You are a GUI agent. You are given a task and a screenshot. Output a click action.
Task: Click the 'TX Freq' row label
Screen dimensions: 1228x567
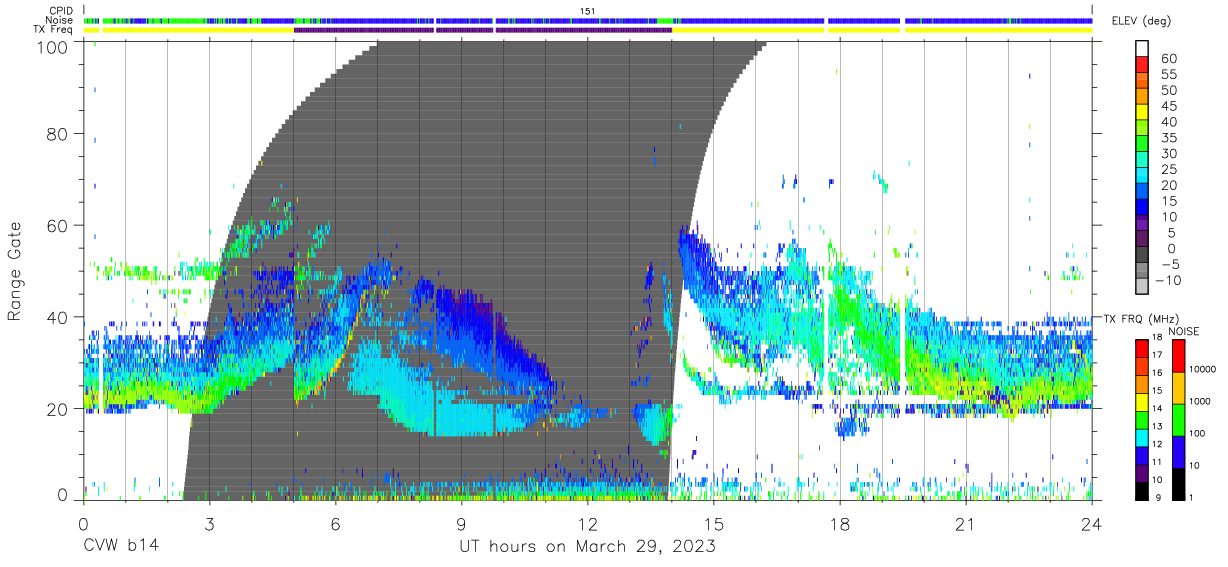(53, 29)
